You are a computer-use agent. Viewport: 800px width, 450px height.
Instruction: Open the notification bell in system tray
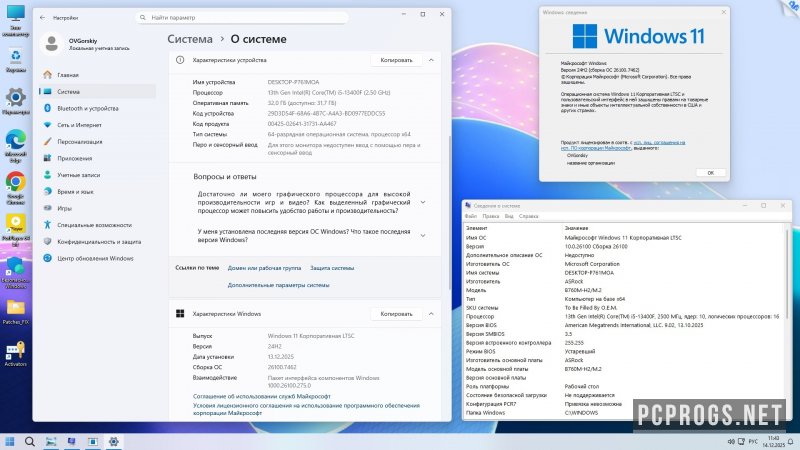point(791,442)
